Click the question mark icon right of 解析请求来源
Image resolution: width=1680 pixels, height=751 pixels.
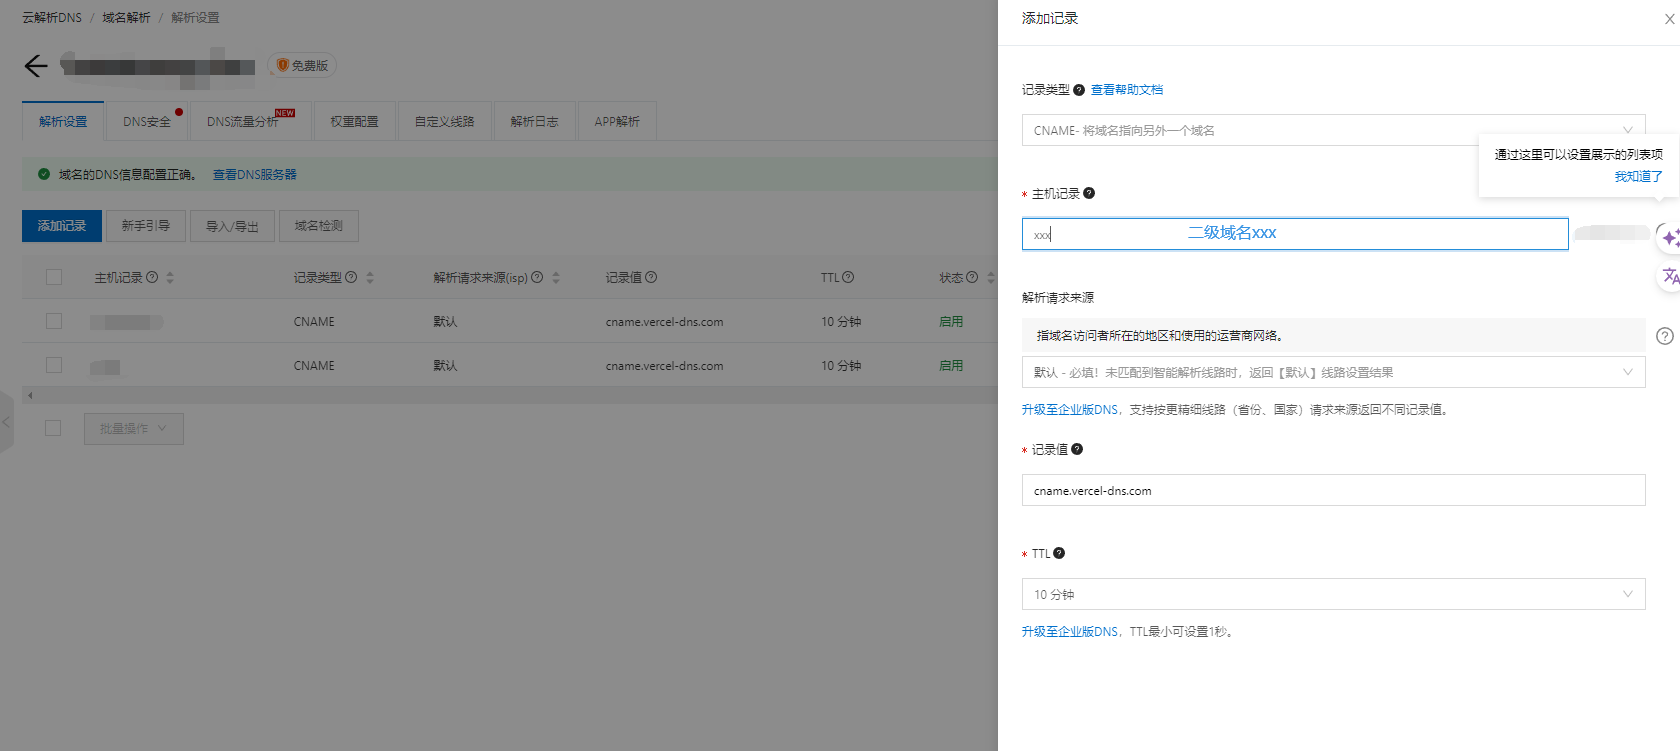pyautogui.click(x=1664, y=336)
